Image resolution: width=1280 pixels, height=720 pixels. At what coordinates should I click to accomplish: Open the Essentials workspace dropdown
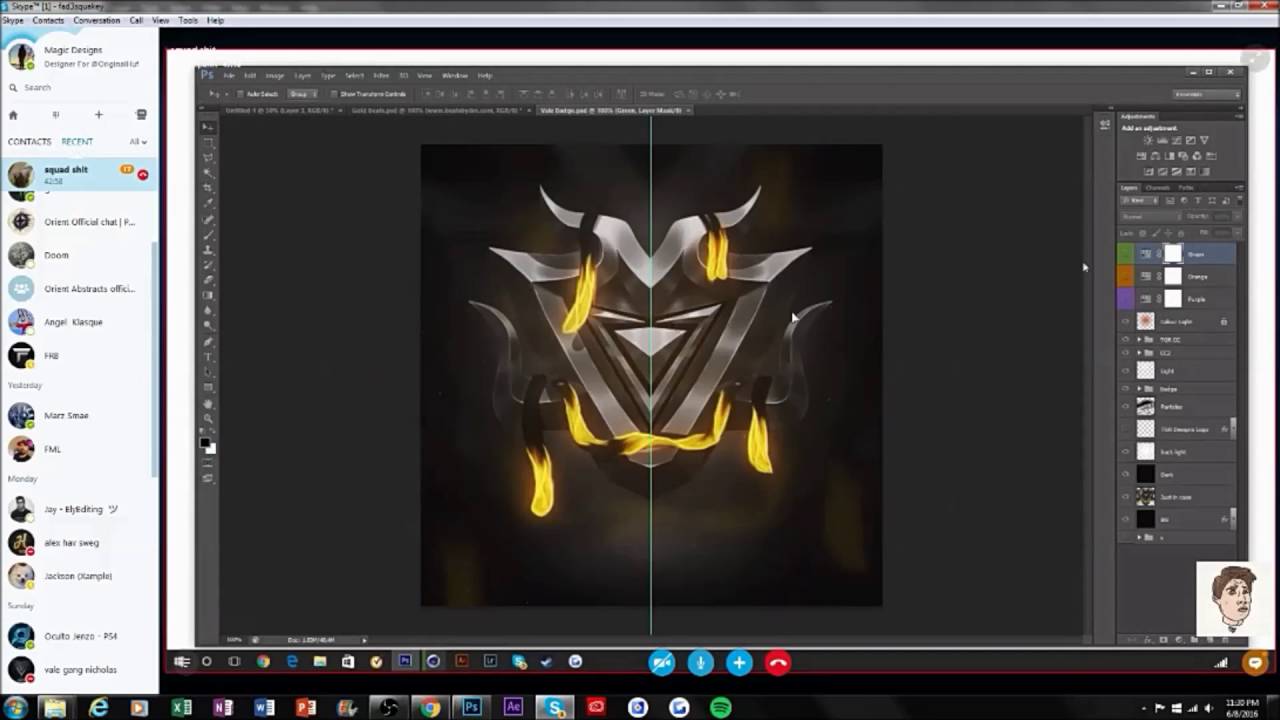(x=1206, y=94)
